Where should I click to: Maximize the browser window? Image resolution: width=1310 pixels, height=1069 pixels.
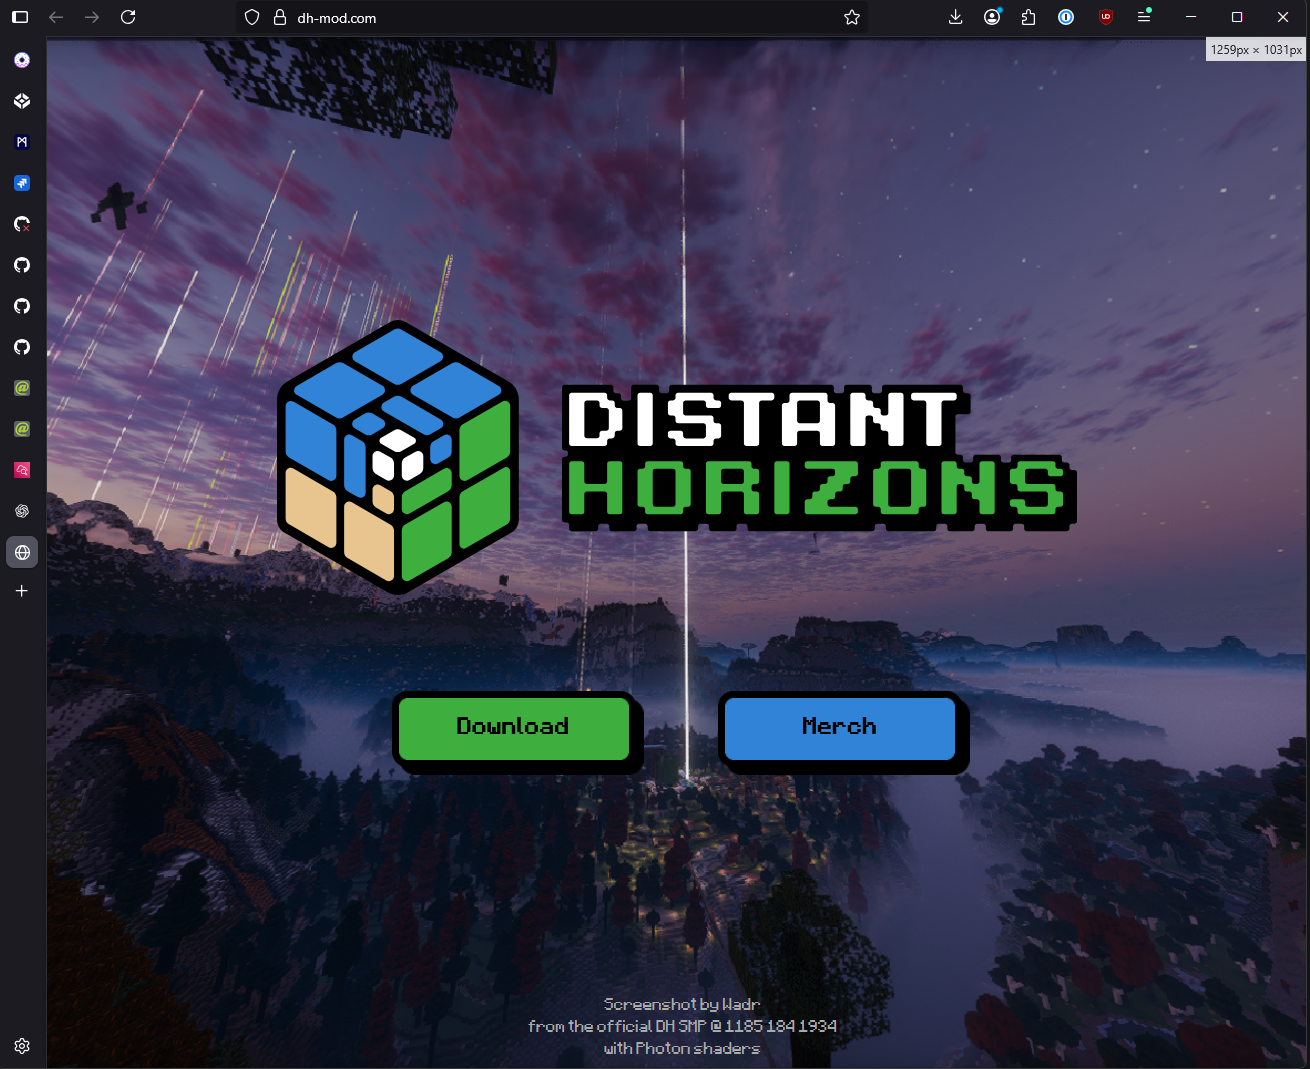[x=1237, y=17]
